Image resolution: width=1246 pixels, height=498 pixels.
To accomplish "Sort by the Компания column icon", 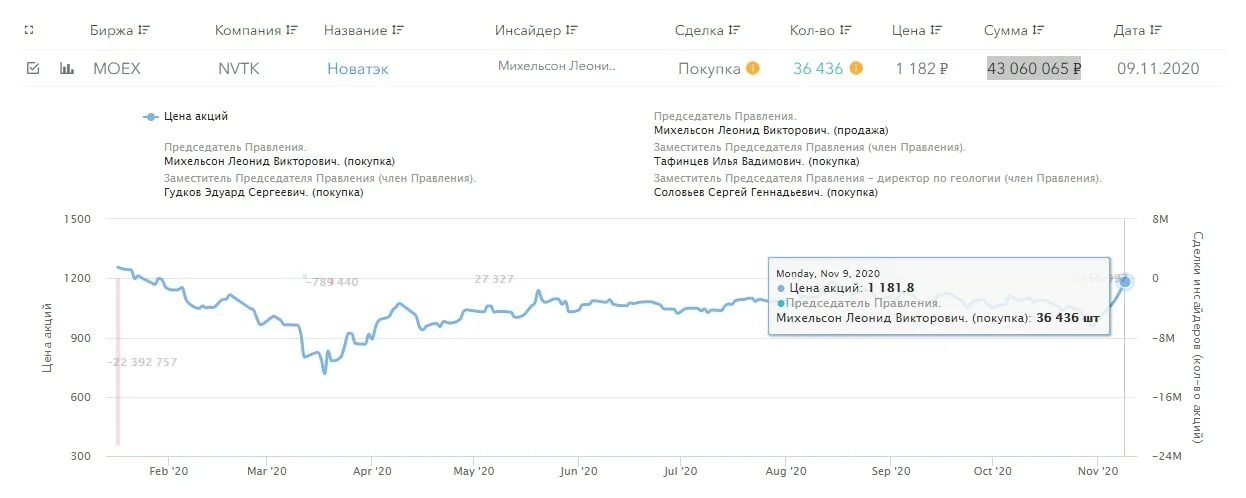I will tap(291, 30).
